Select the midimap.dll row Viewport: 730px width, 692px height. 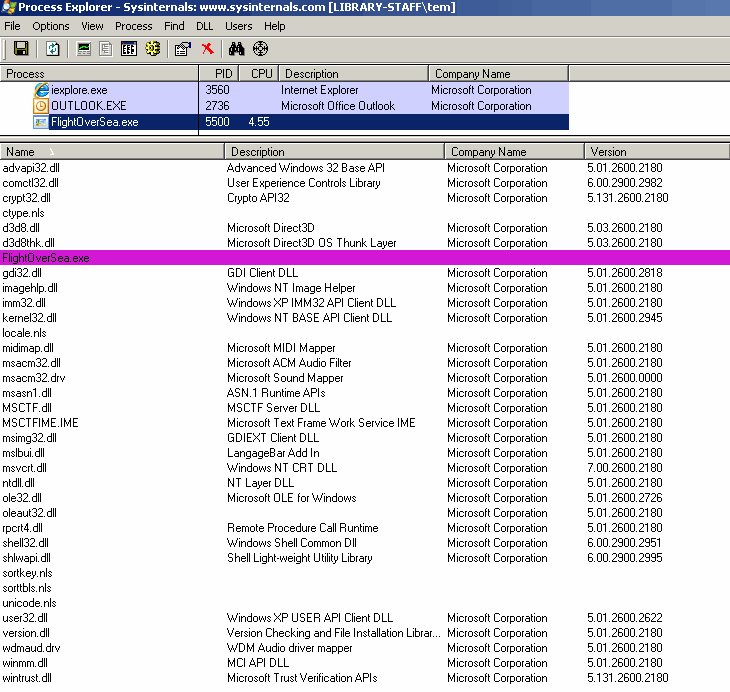point(365,348)
